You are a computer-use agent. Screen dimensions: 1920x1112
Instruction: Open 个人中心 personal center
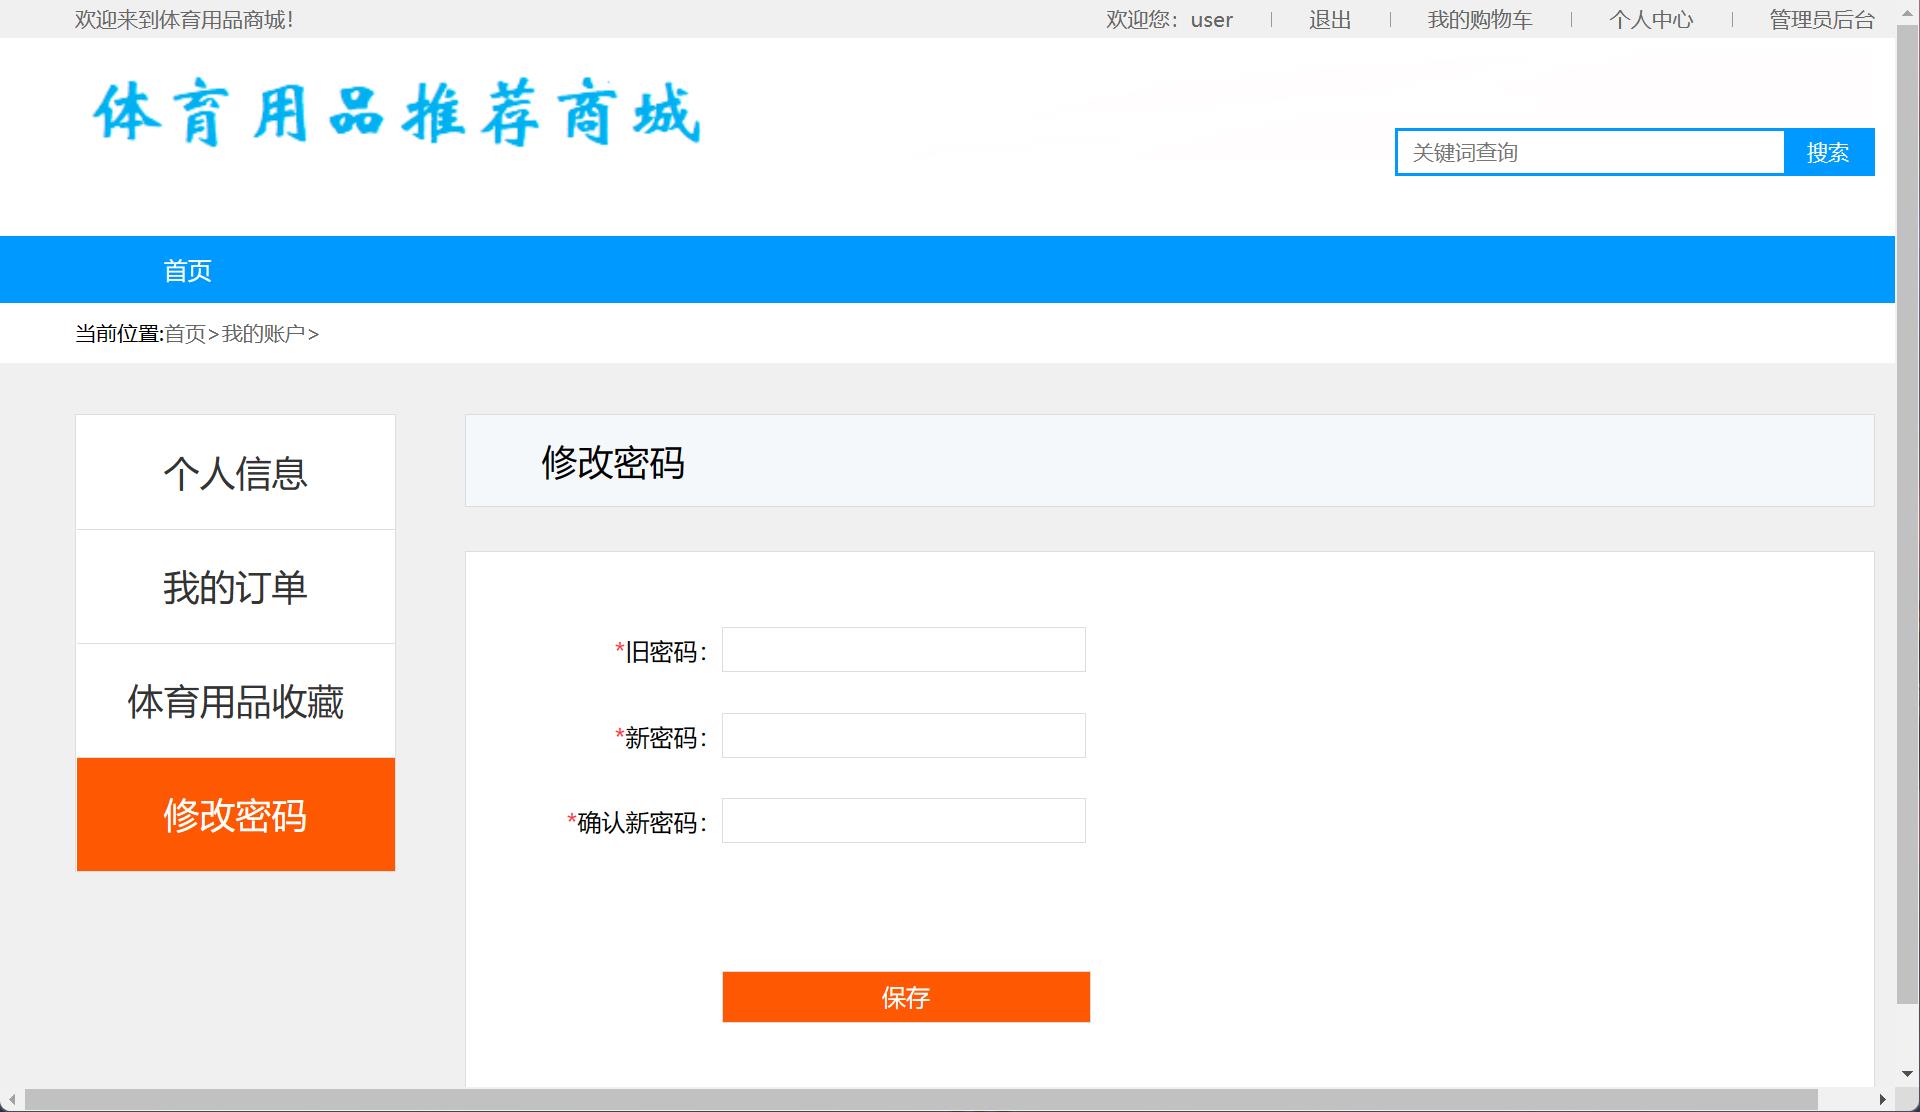(x=1652, y=19)
